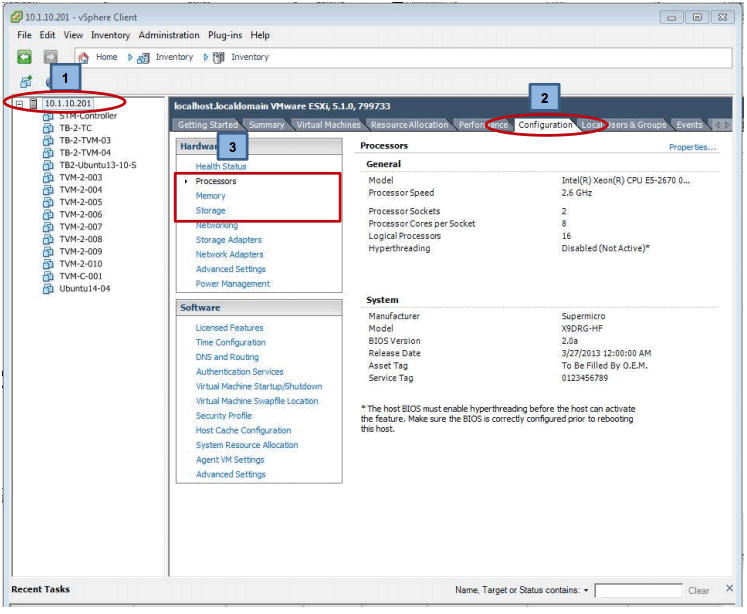747x614 pixels.
Task: Click the first Inventory breadcrumb icon
Action: click(x=143, y=58)
